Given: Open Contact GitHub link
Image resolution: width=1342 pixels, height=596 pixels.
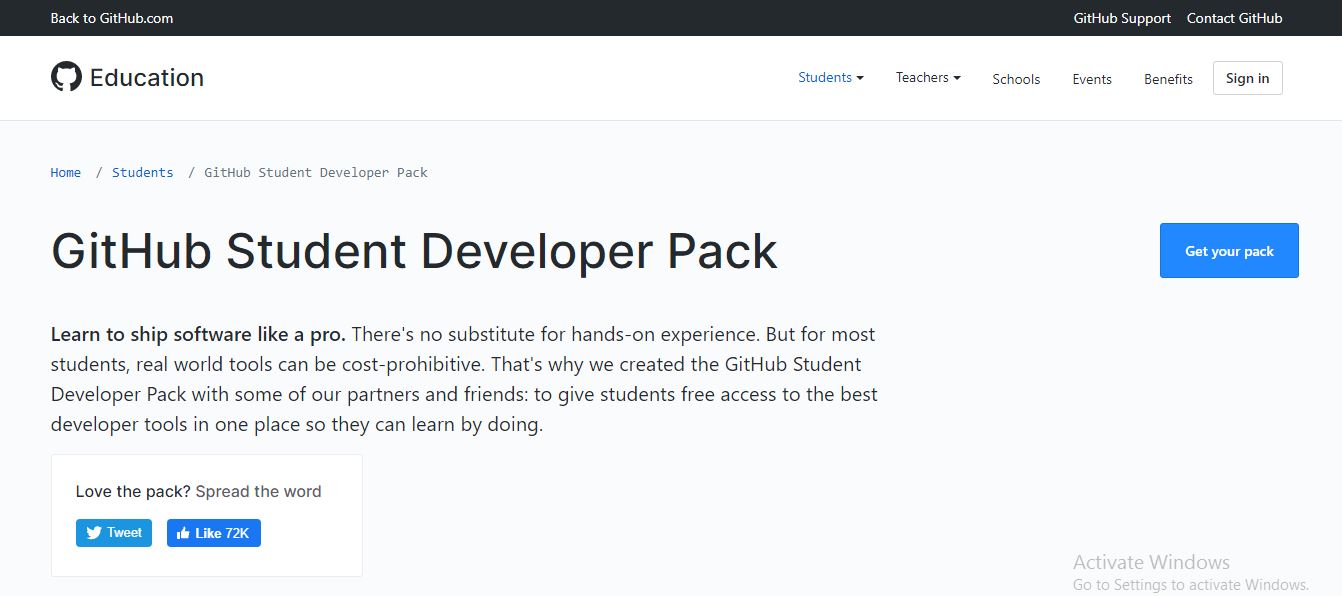Looking at the screenshot, I should [1234, 18].
